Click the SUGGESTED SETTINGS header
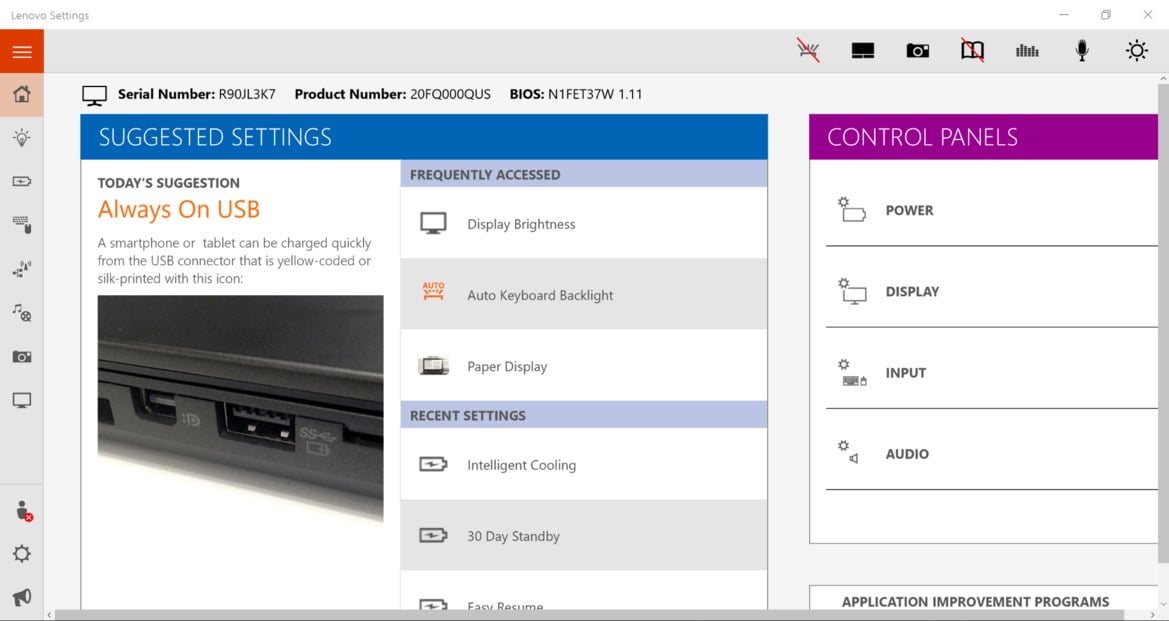This screenshot has width=1169, height=621. pyautogui.click(x=424, y=137)
